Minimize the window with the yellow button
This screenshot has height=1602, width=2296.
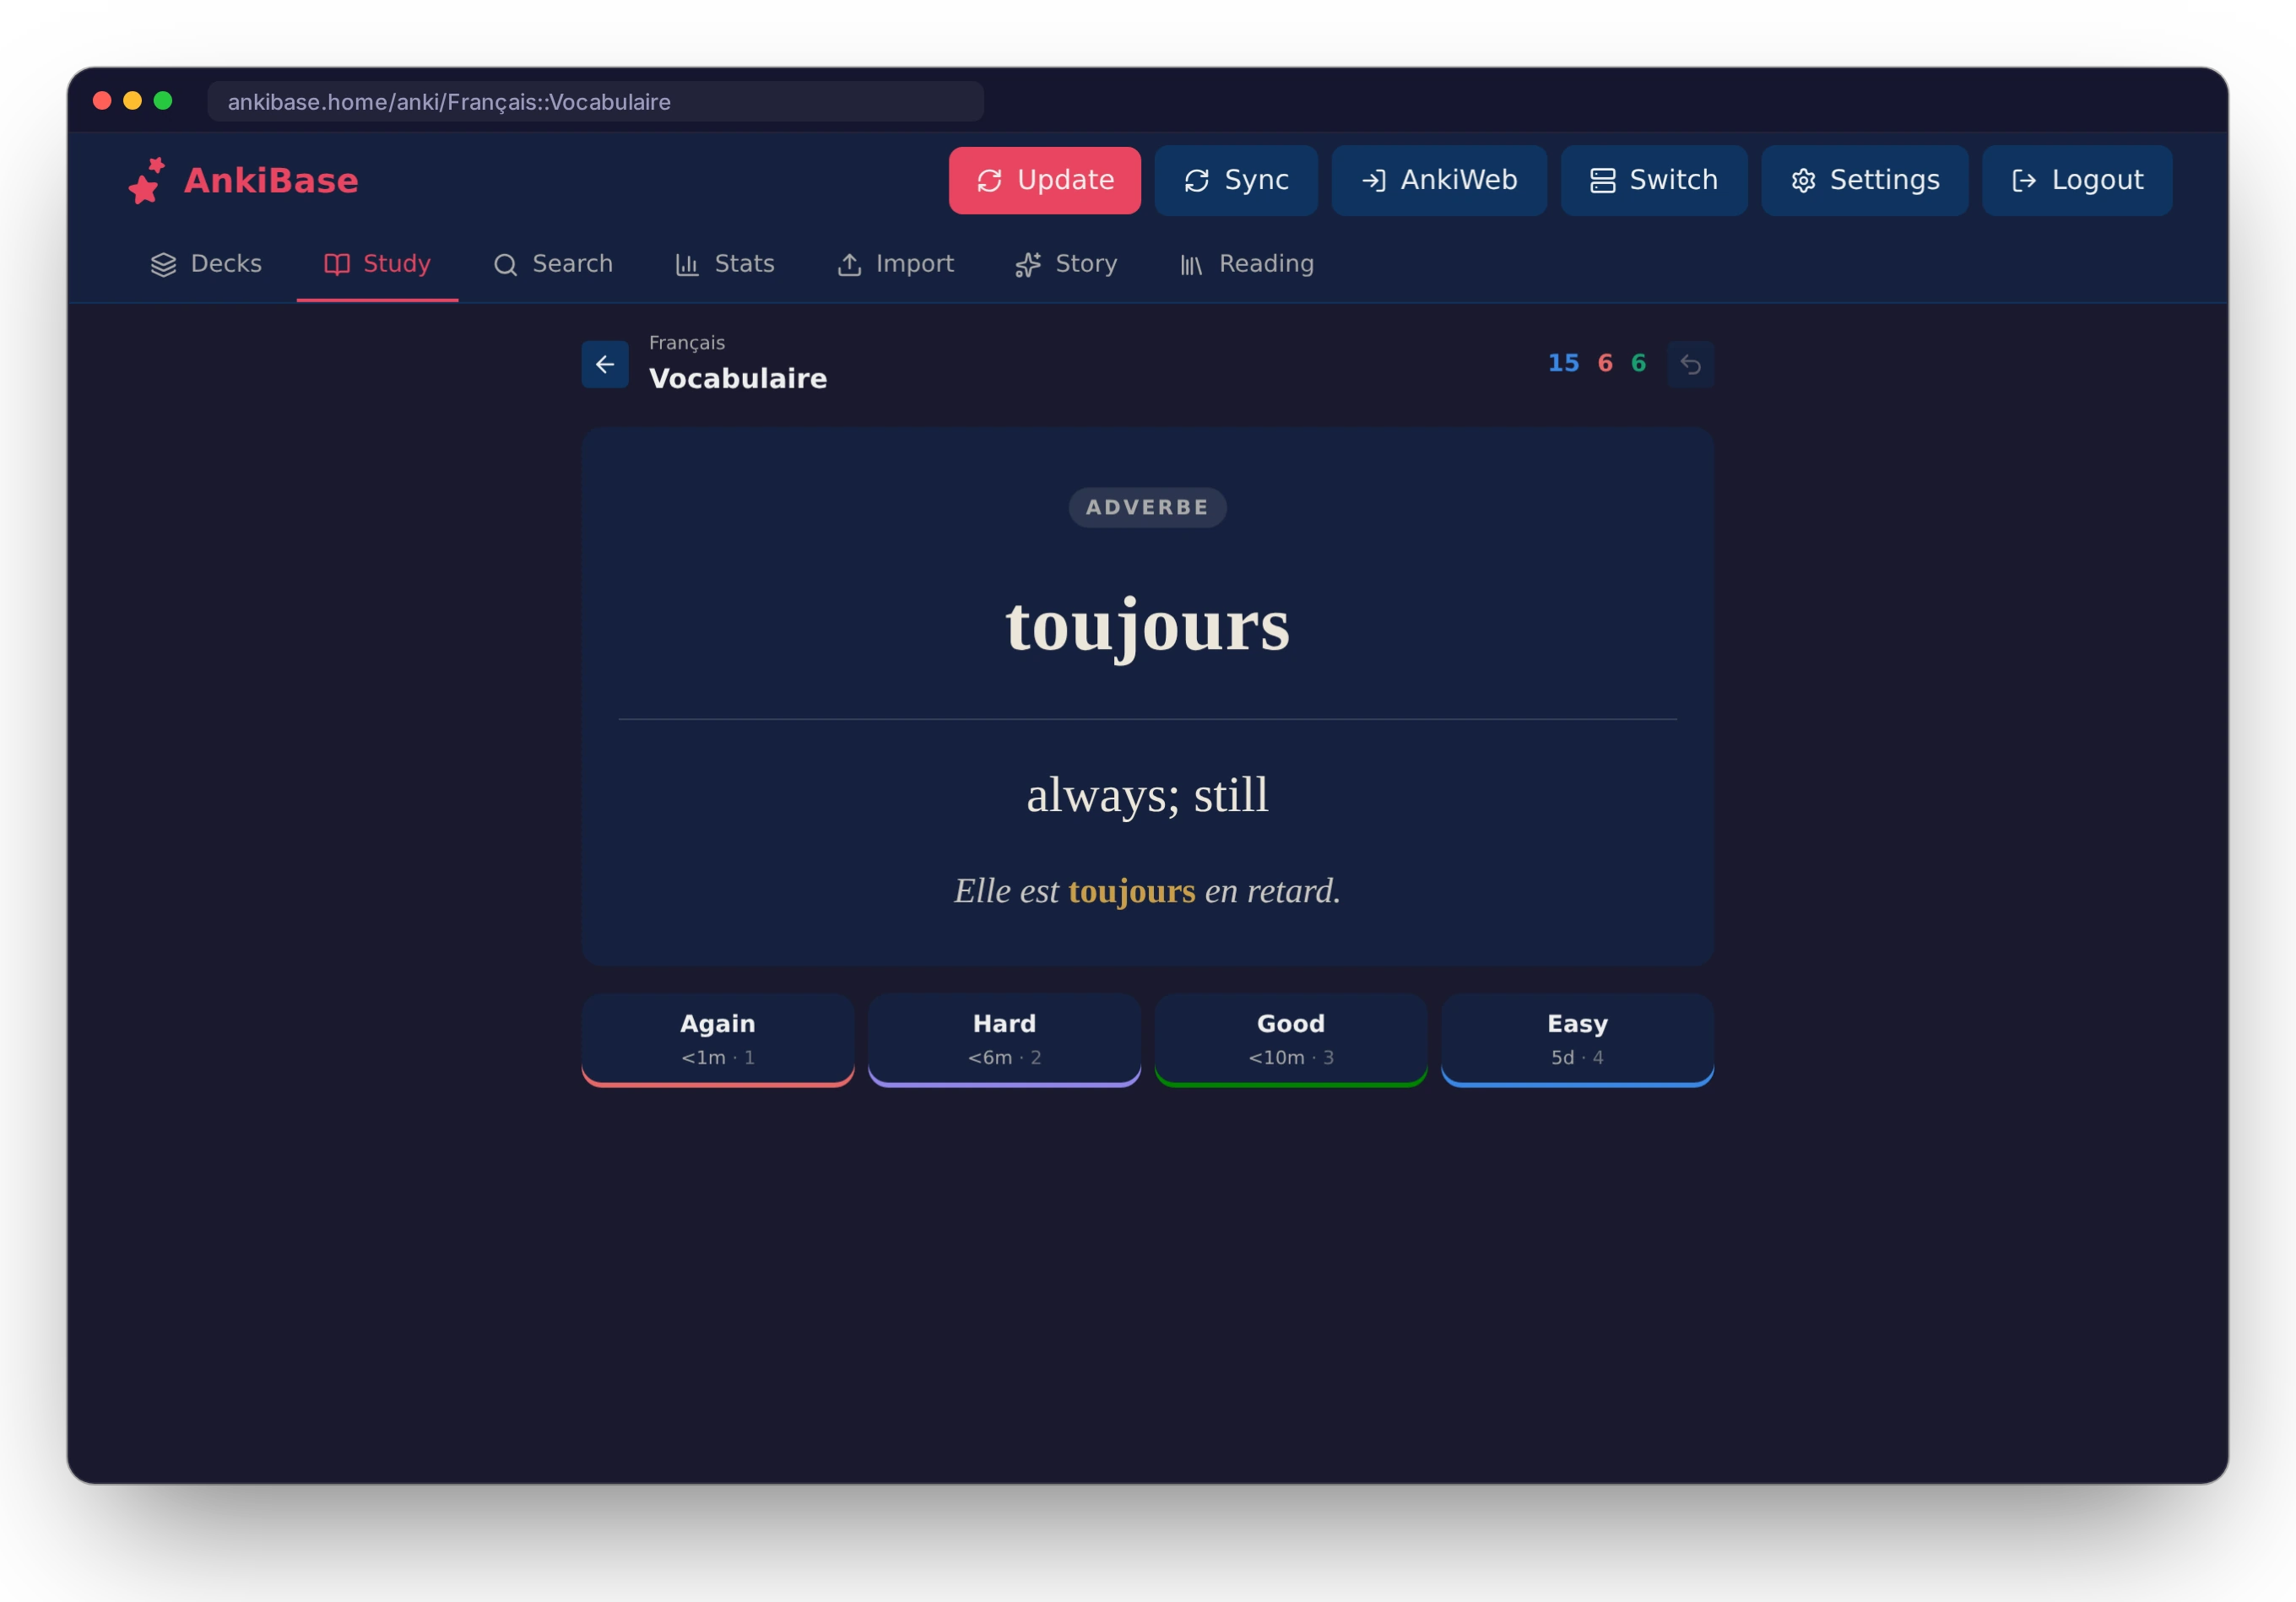[132, 101]
